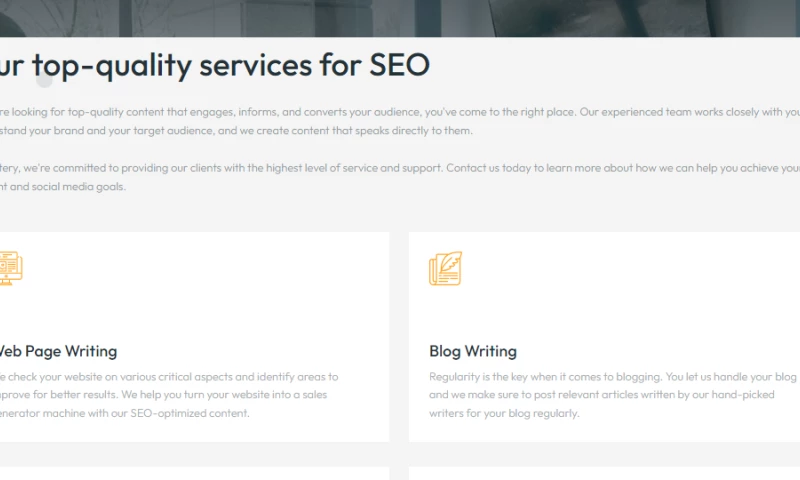The width and height of the screenshot is (800, 480).
Task: Click 'post relevant articles written by' text line
Action: coord(560,395)
